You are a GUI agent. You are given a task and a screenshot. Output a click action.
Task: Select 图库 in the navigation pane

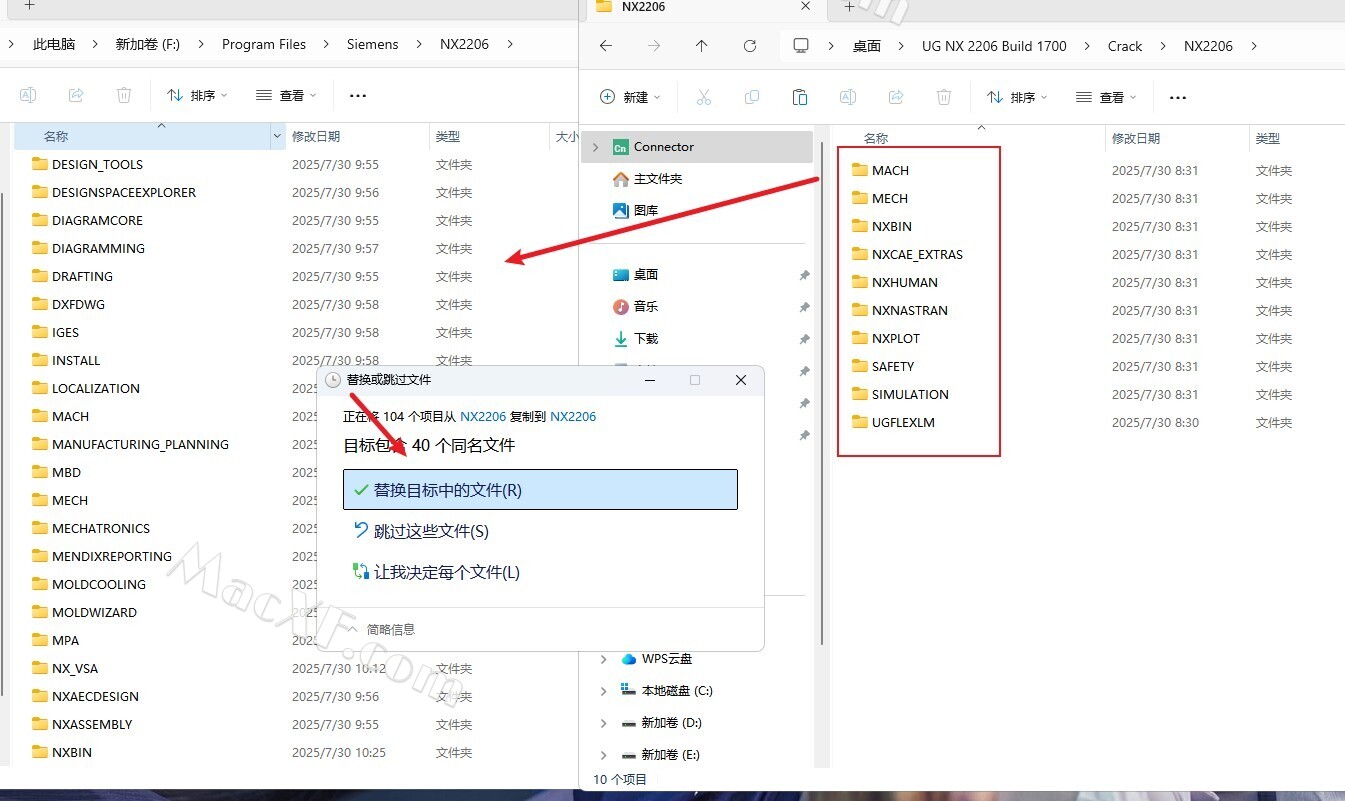635,211
